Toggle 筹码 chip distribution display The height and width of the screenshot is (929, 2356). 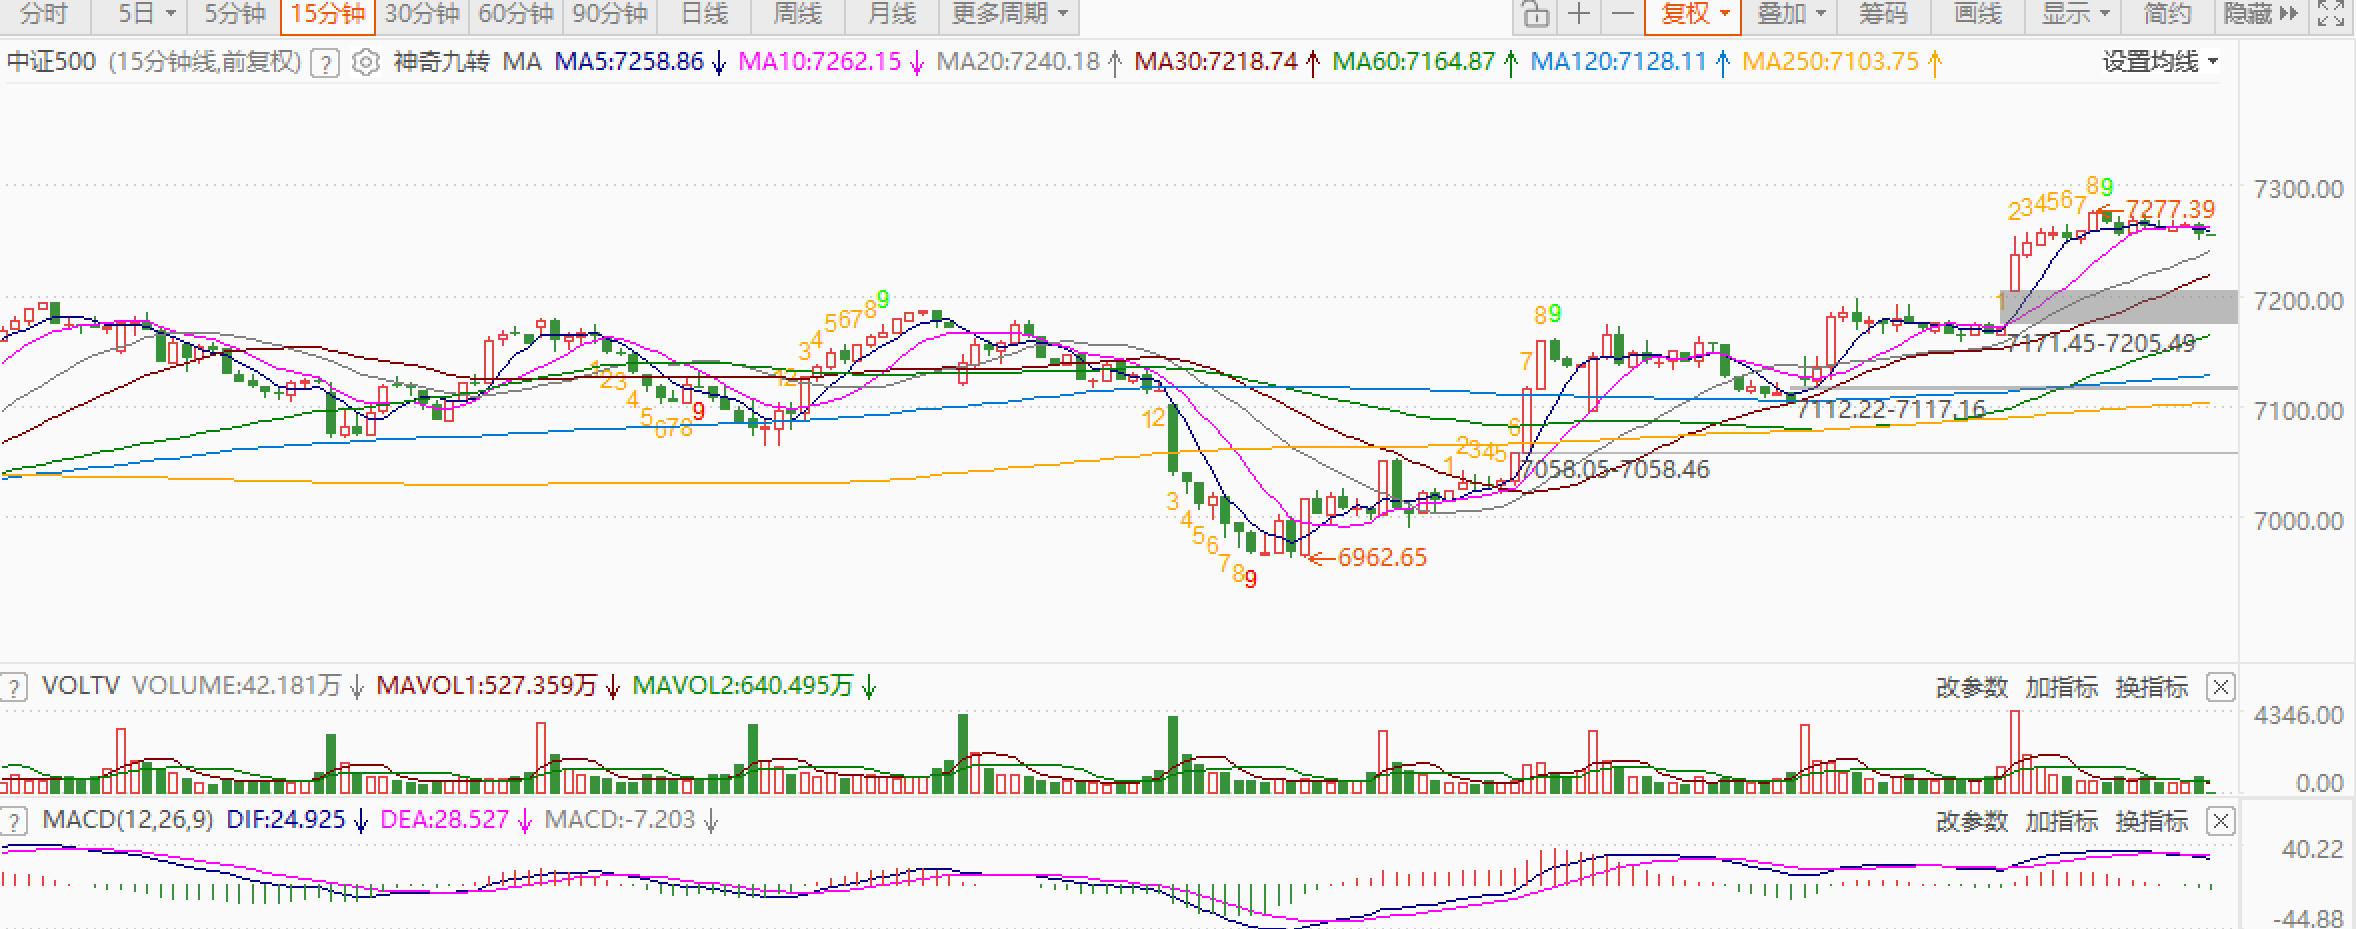pos(1883,14)
